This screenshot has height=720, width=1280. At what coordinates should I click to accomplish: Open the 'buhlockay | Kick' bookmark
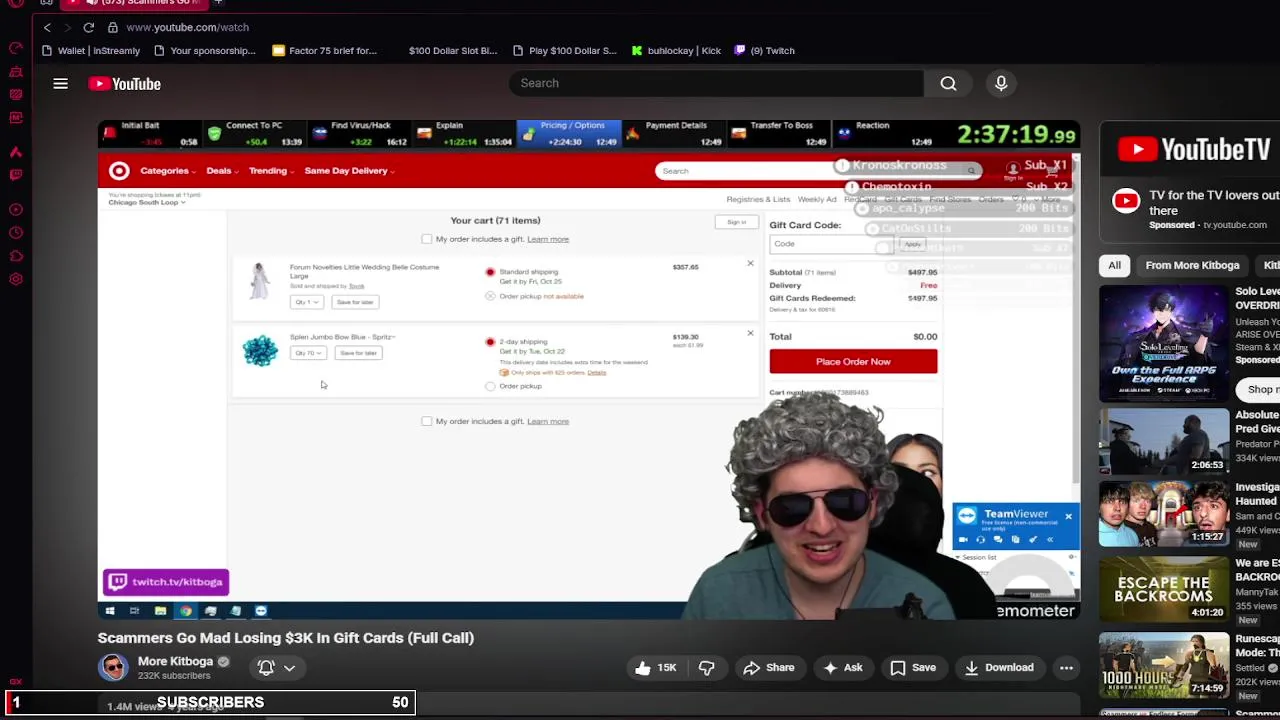click(676, 51)
